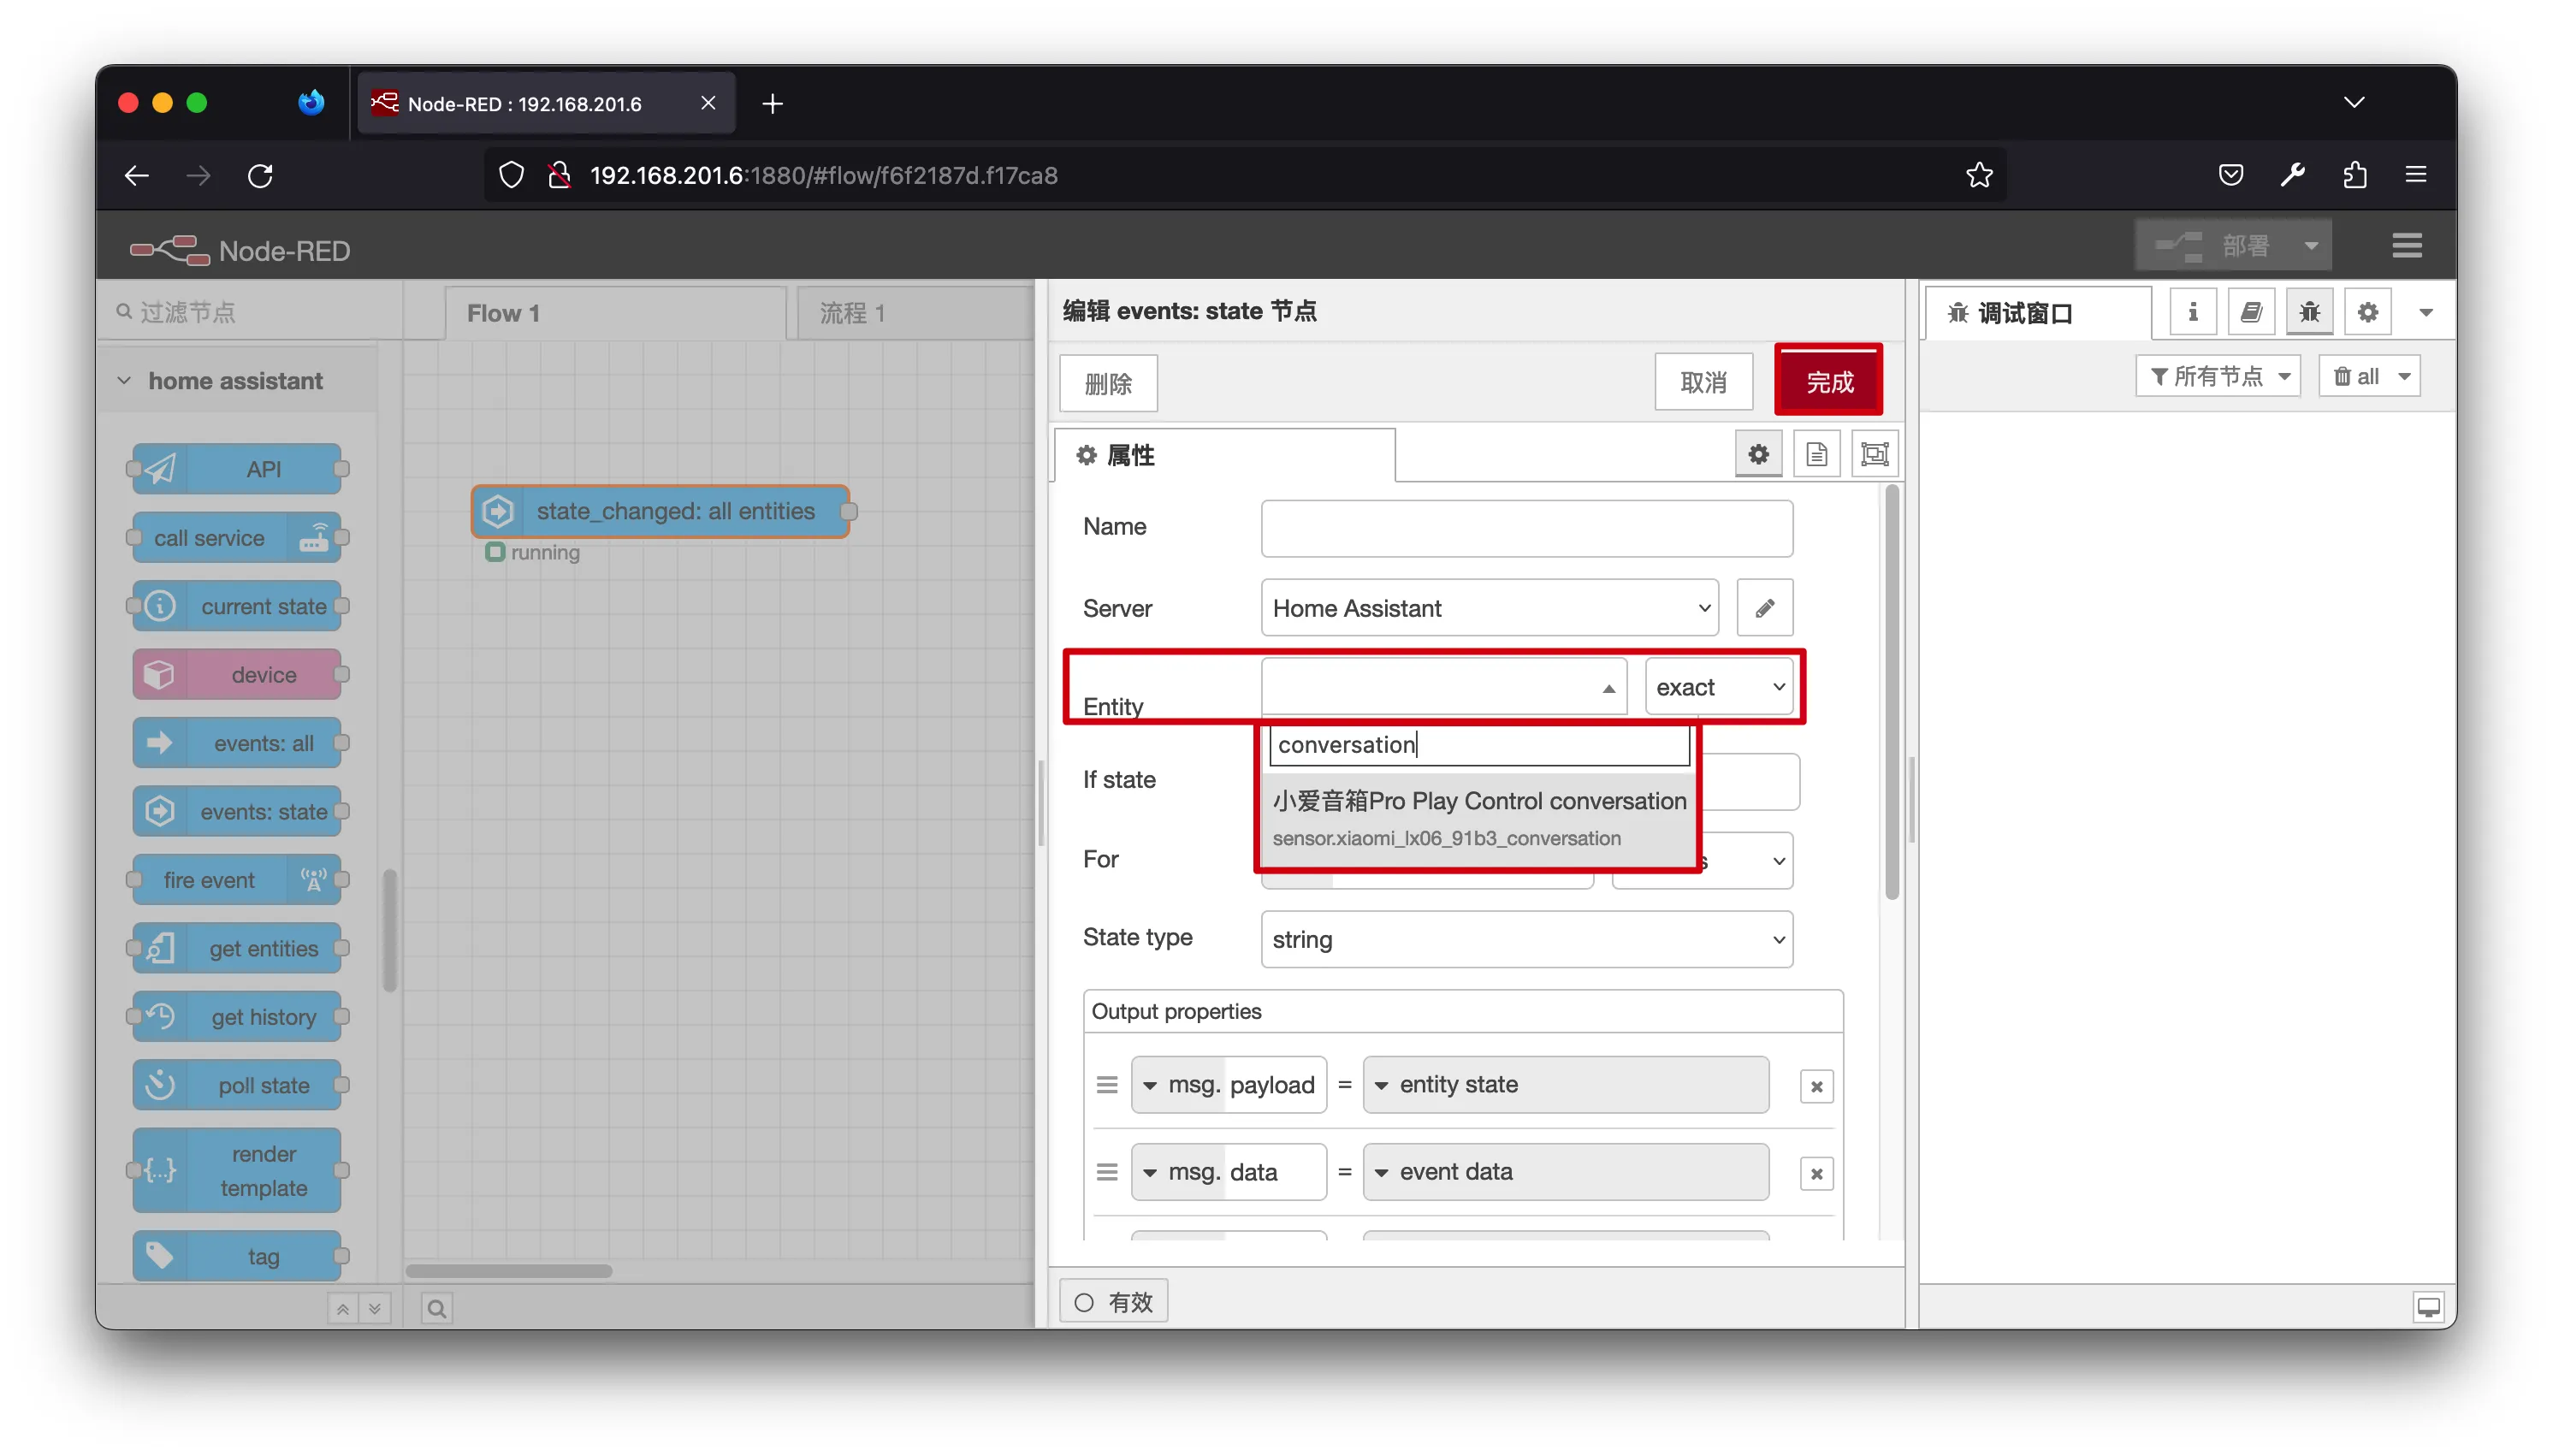
Task: Focus the conversation entity search field
Action: pyautogui.click(x=1479, y=745)
